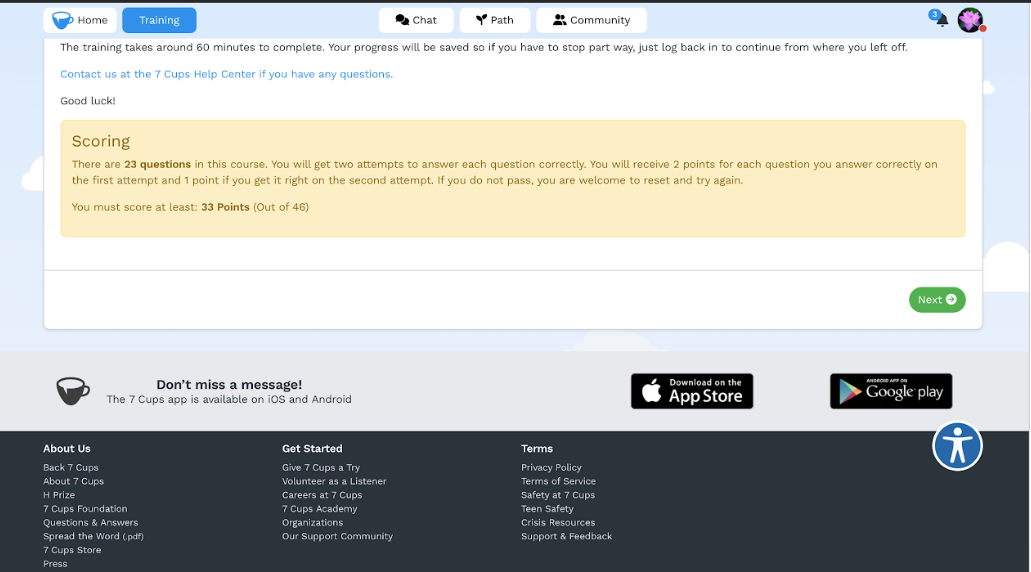Image resolution: width=1031 pixels, height=572 pixels.
Task: Open the Training tab
Action: coord(159,20)
